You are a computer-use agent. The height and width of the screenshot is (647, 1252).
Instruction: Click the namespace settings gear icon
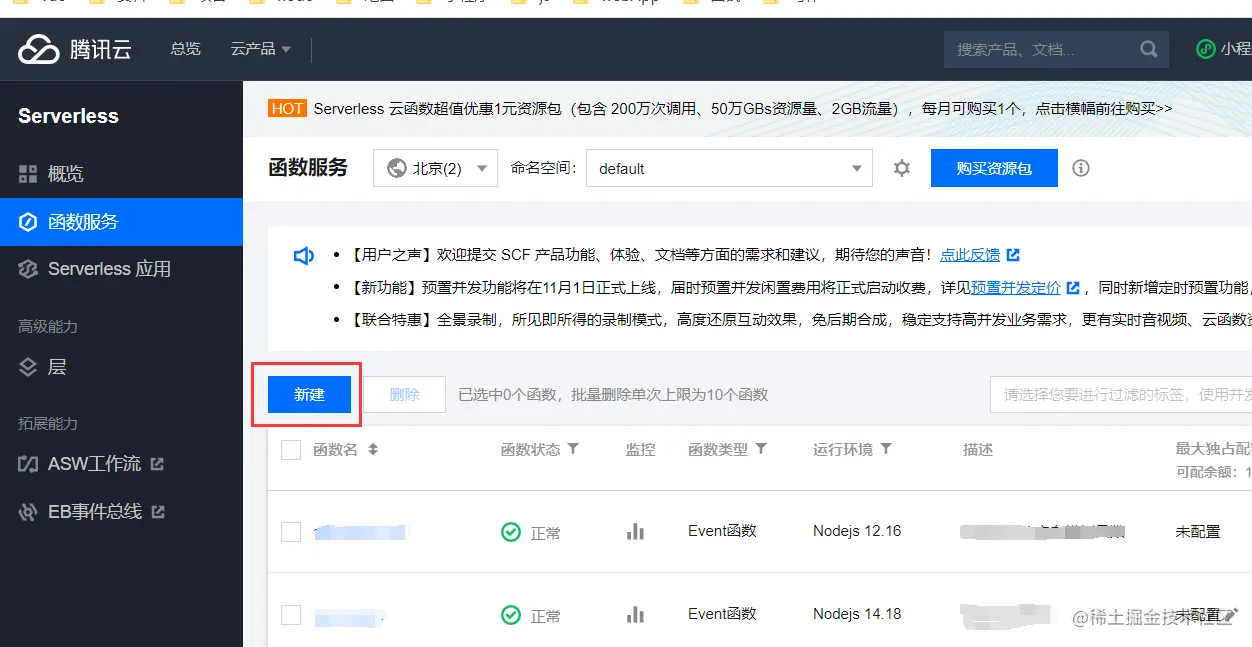902,168
